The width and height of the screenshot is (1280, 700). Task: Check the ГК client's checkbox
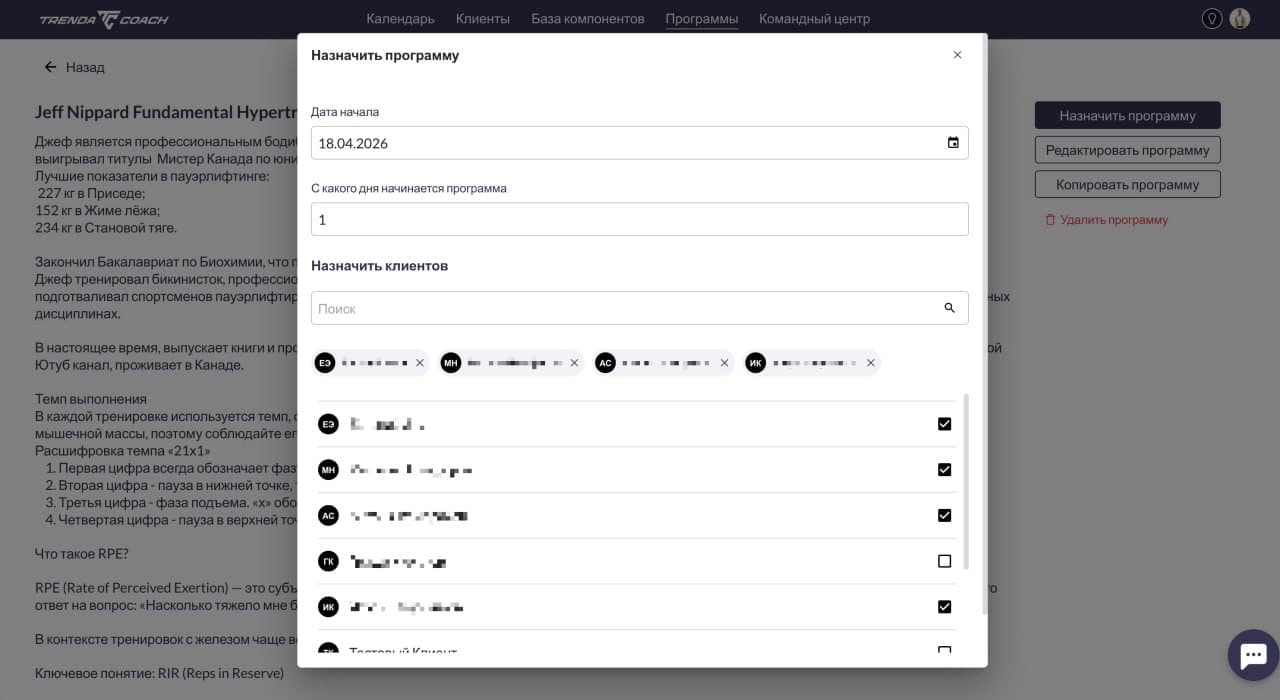pyautogui.click(x=944, y=561)
